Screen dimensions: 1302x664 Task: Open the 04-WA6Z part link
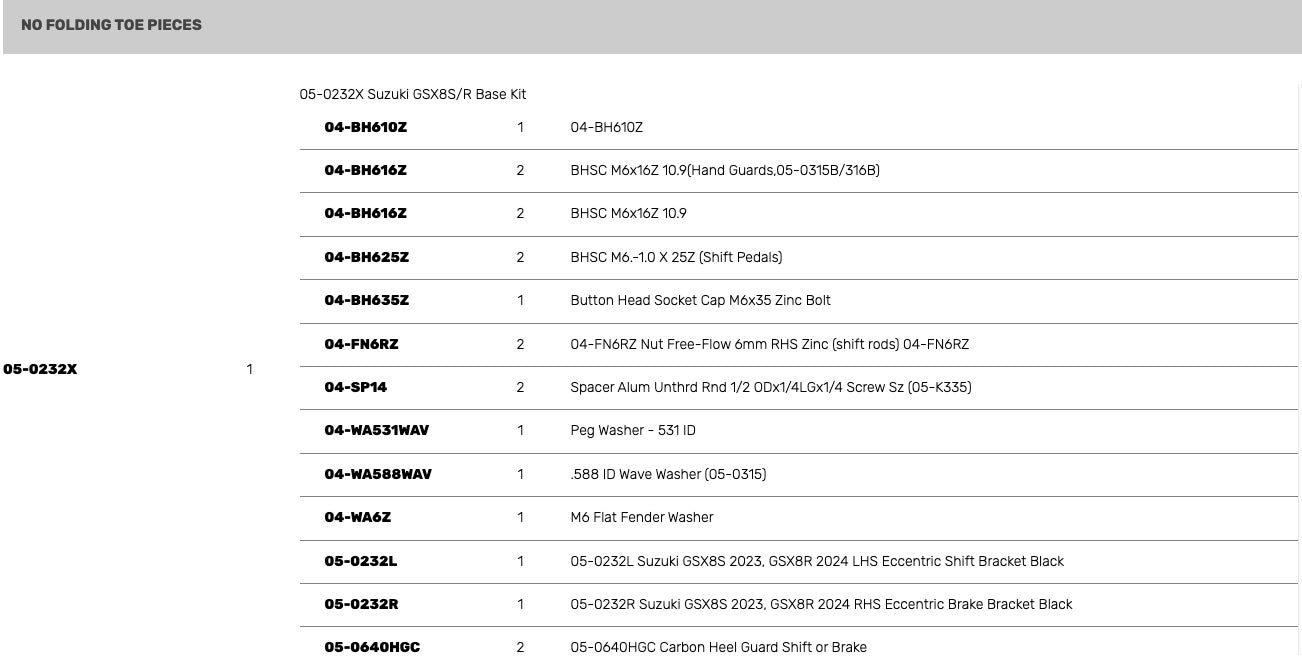(357, 517)
